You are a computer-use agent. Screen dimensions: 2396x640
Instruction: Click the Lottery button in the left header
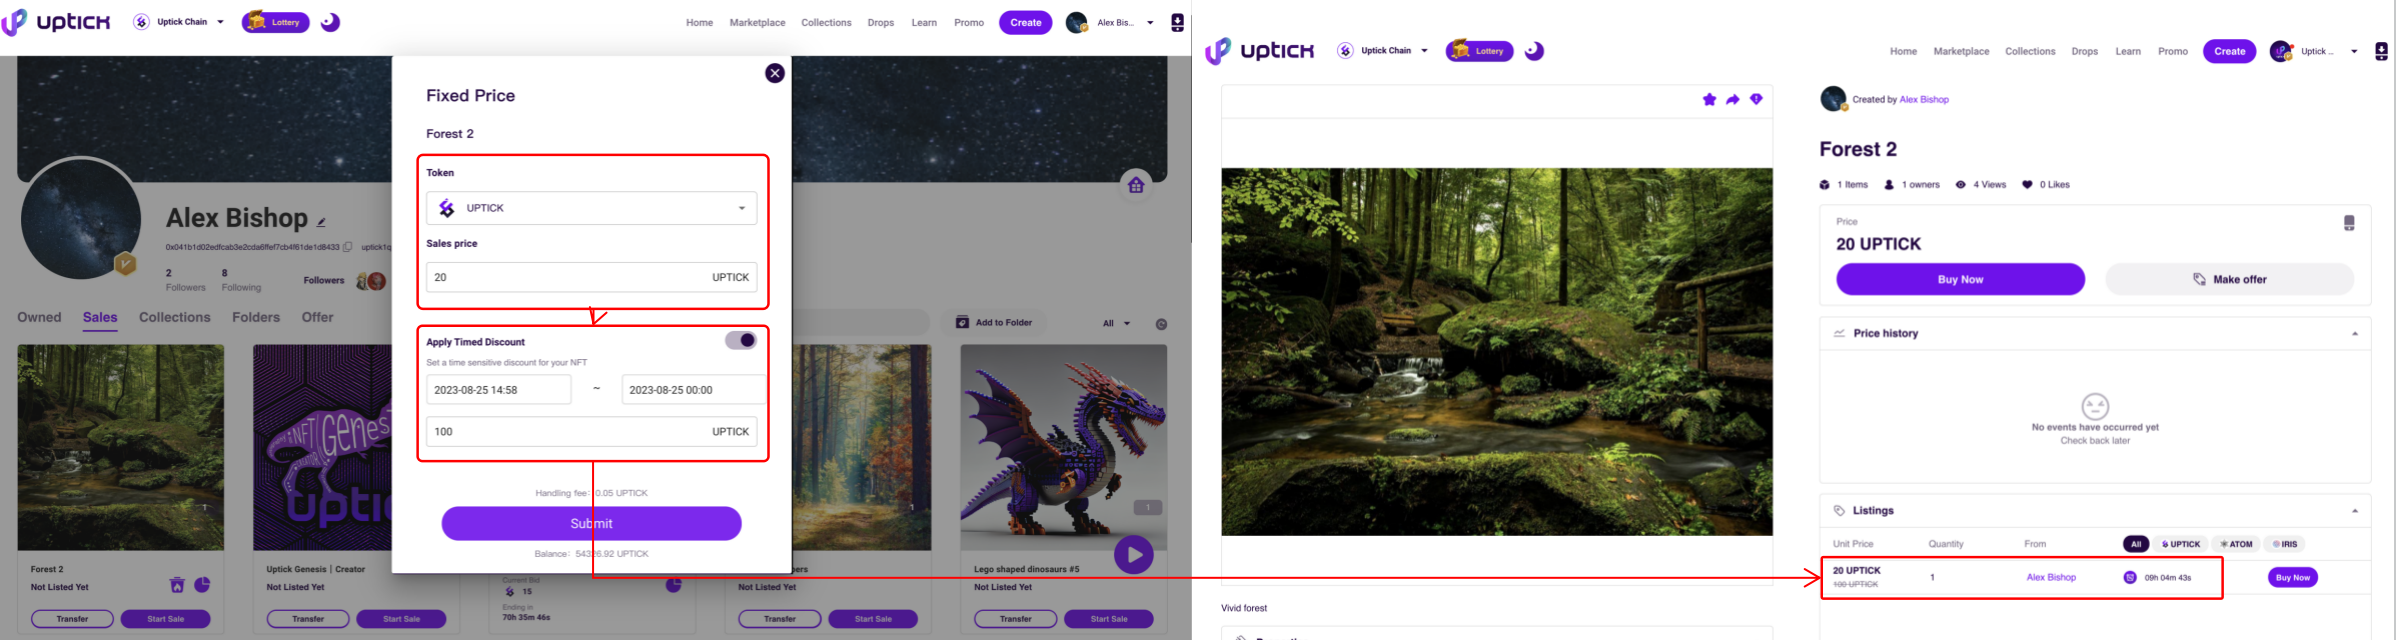(275, 22)
